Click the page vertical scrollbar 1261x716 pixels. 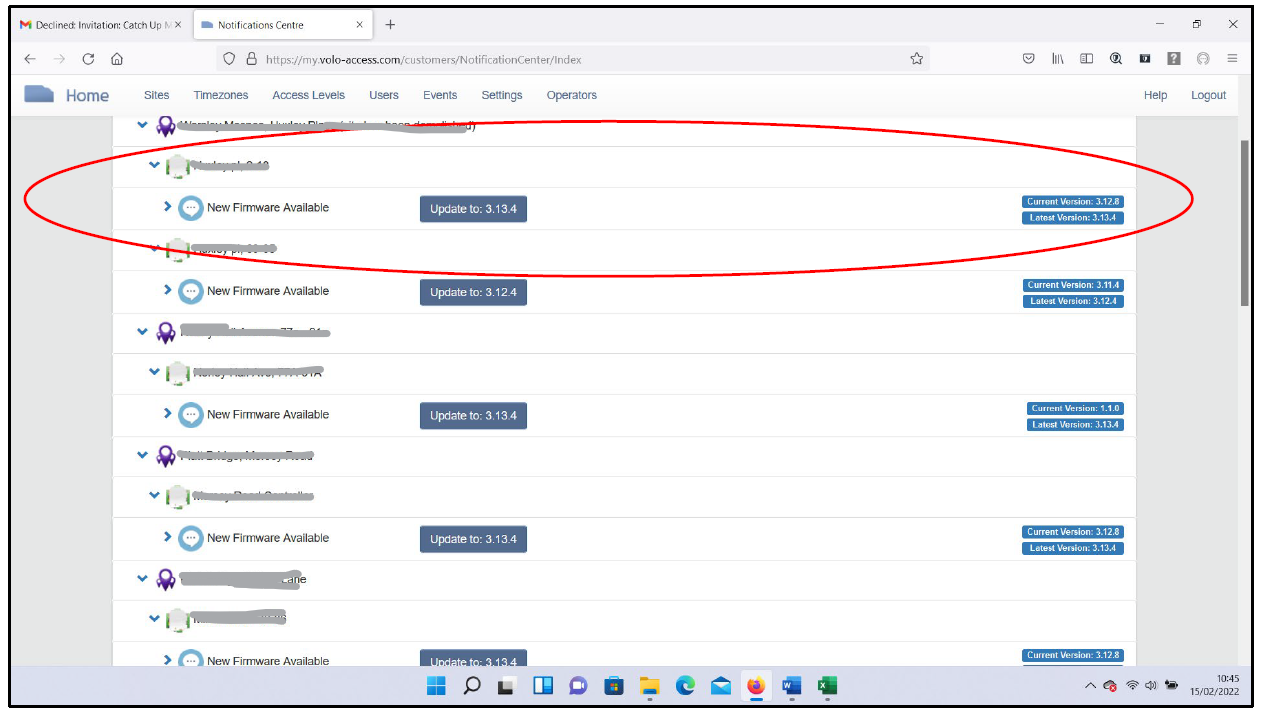[x=1244, y=220]
